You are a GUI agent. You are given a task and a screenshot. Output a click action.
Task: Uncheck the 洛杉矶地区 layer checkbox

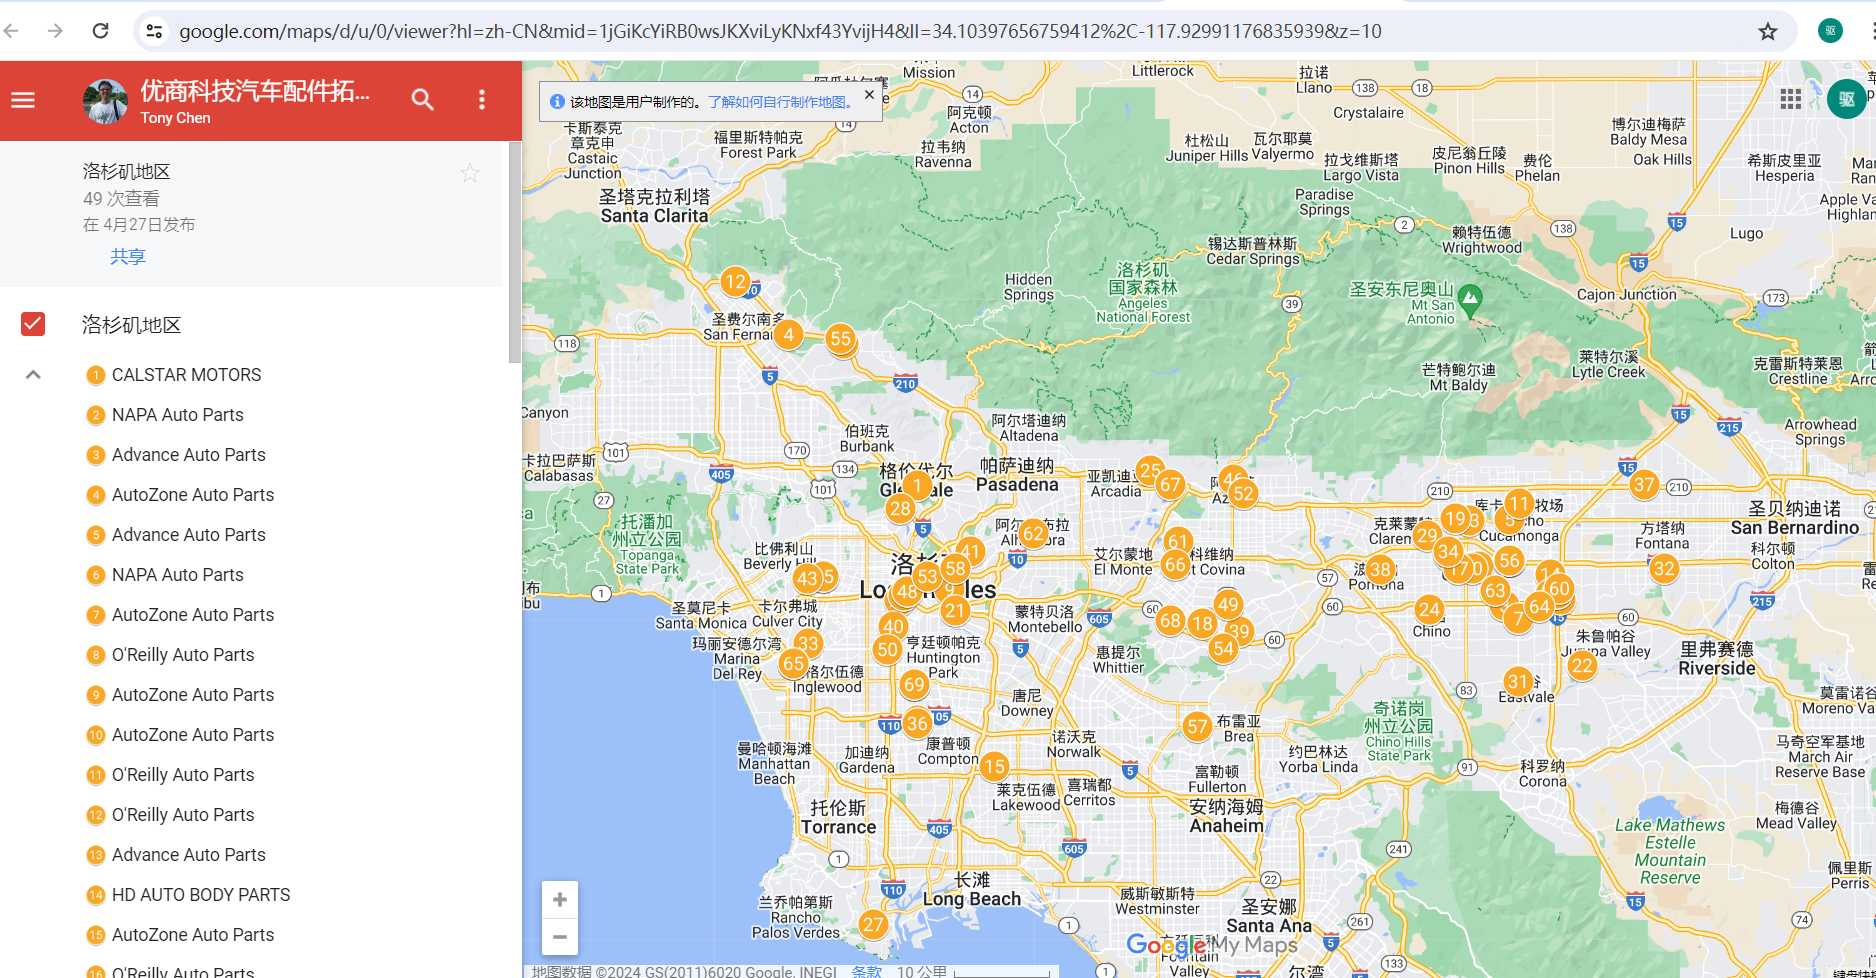pyautogui.click(x=33, y=324)
